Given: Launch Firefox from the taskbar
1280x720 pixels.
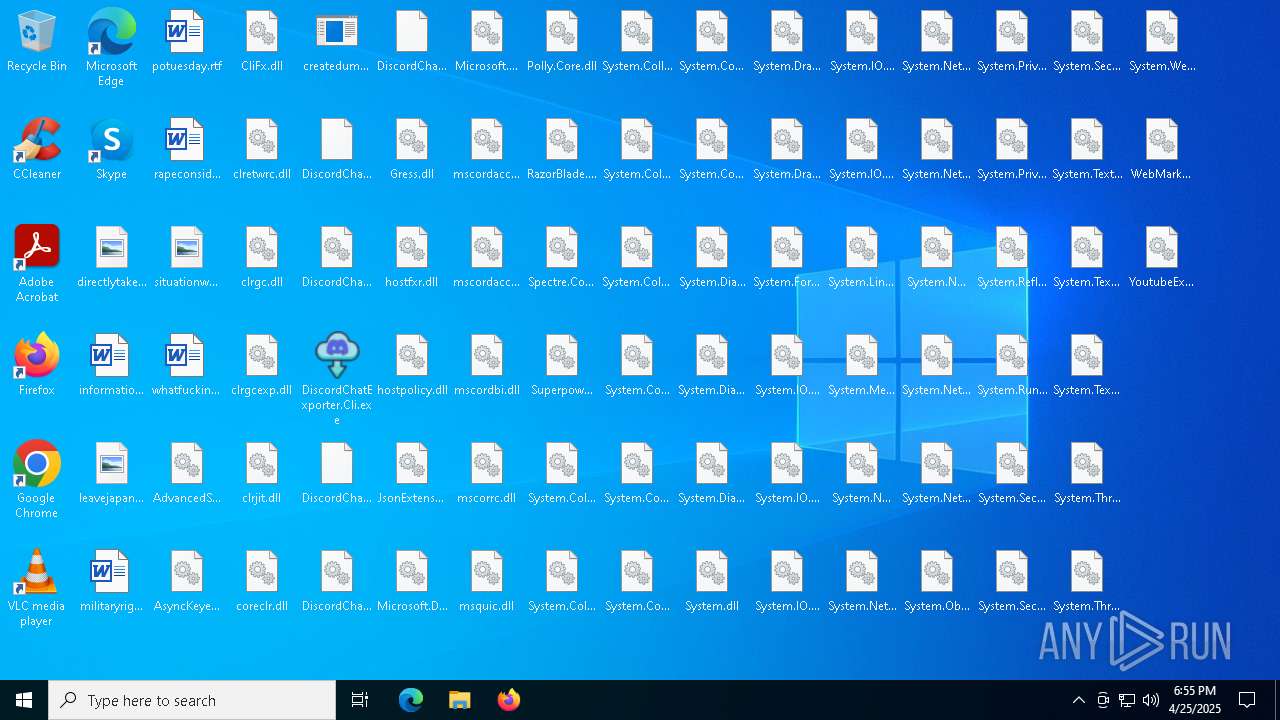Looking at the screenshot, I should coord(509,700).
